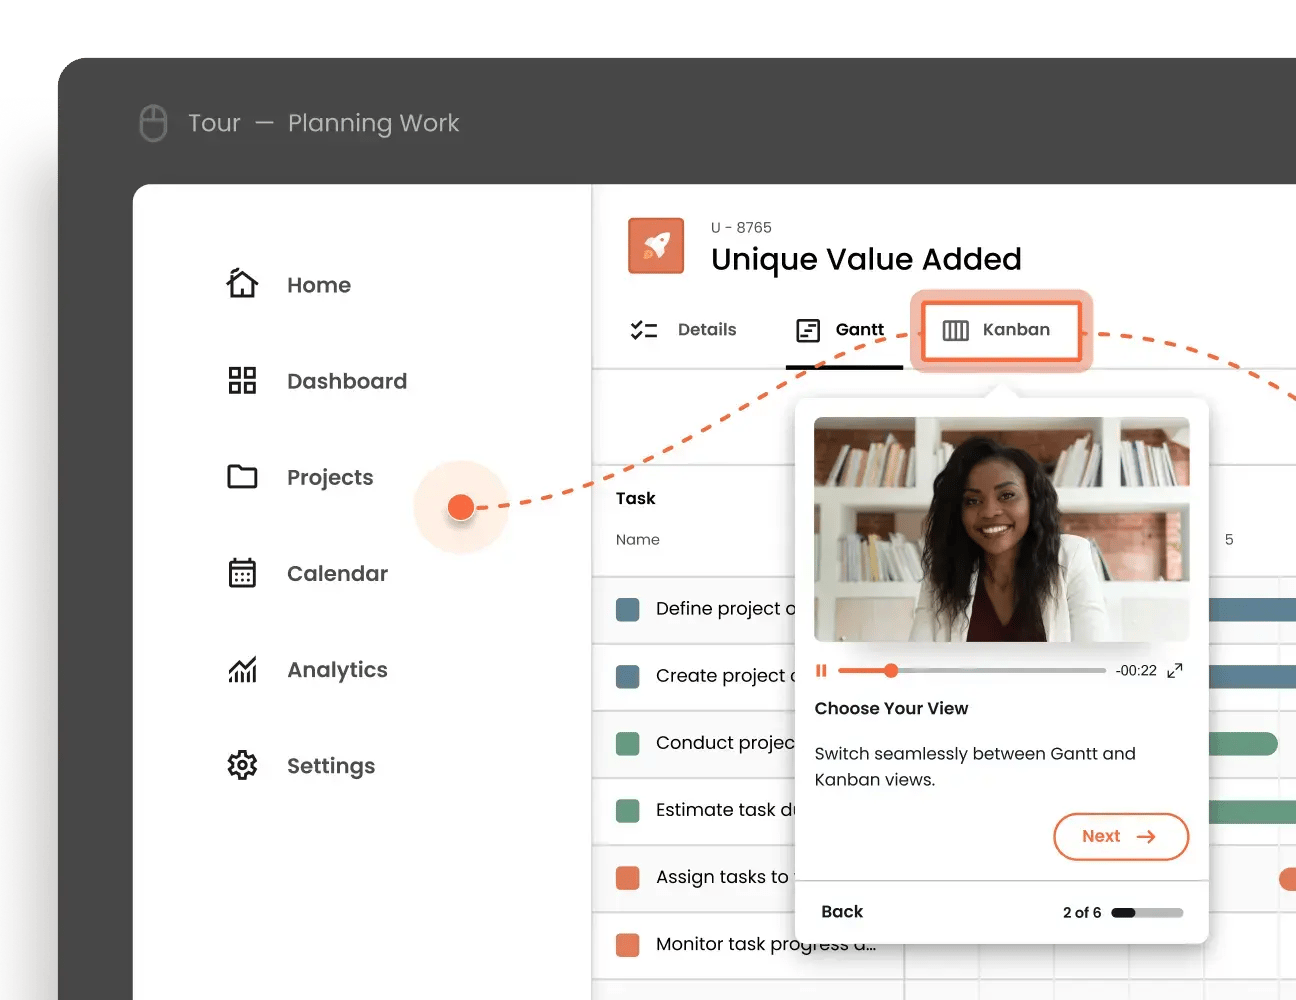The height and width of the screenshot is (1000, 1296).
Task: Click the Analytics chart icon
Action: point(242,669)
